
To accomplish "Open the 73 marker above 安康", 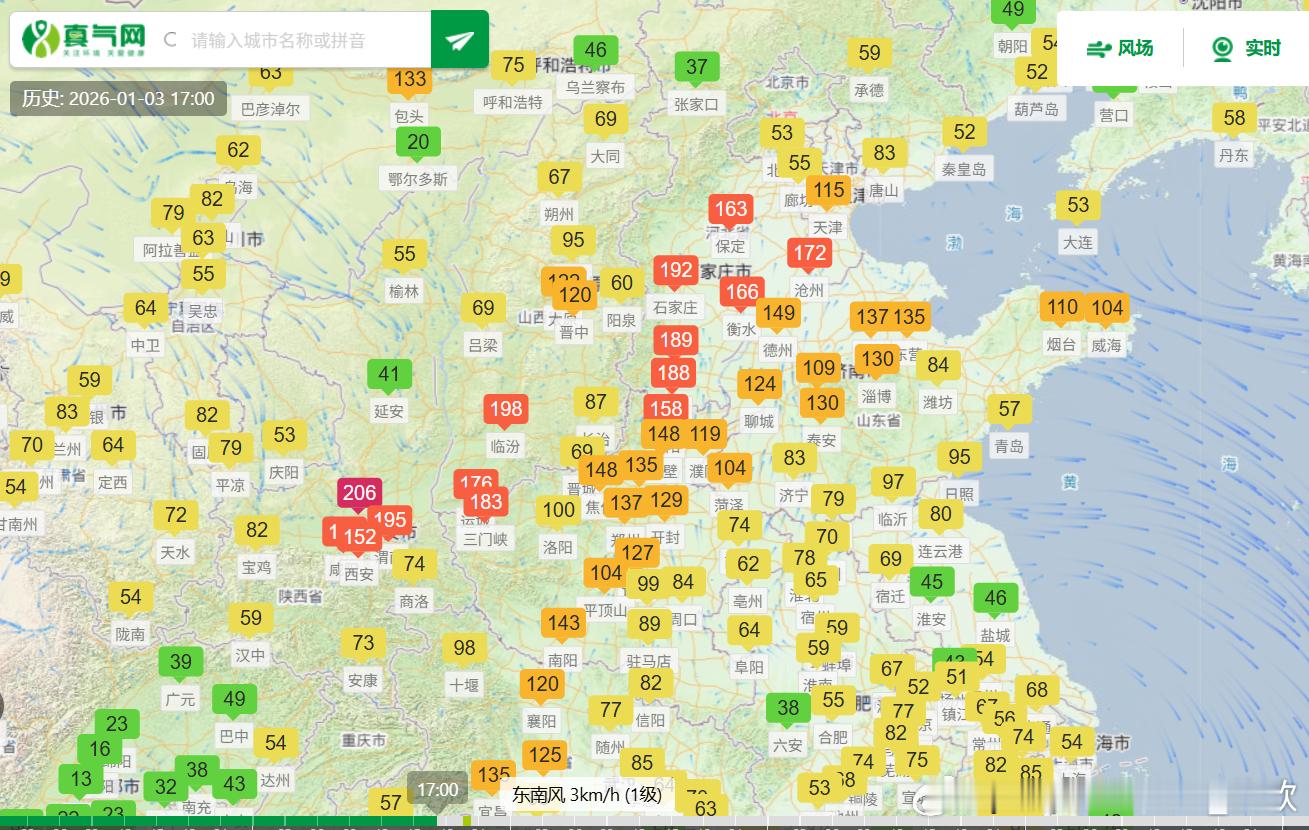I will (363, 645).
